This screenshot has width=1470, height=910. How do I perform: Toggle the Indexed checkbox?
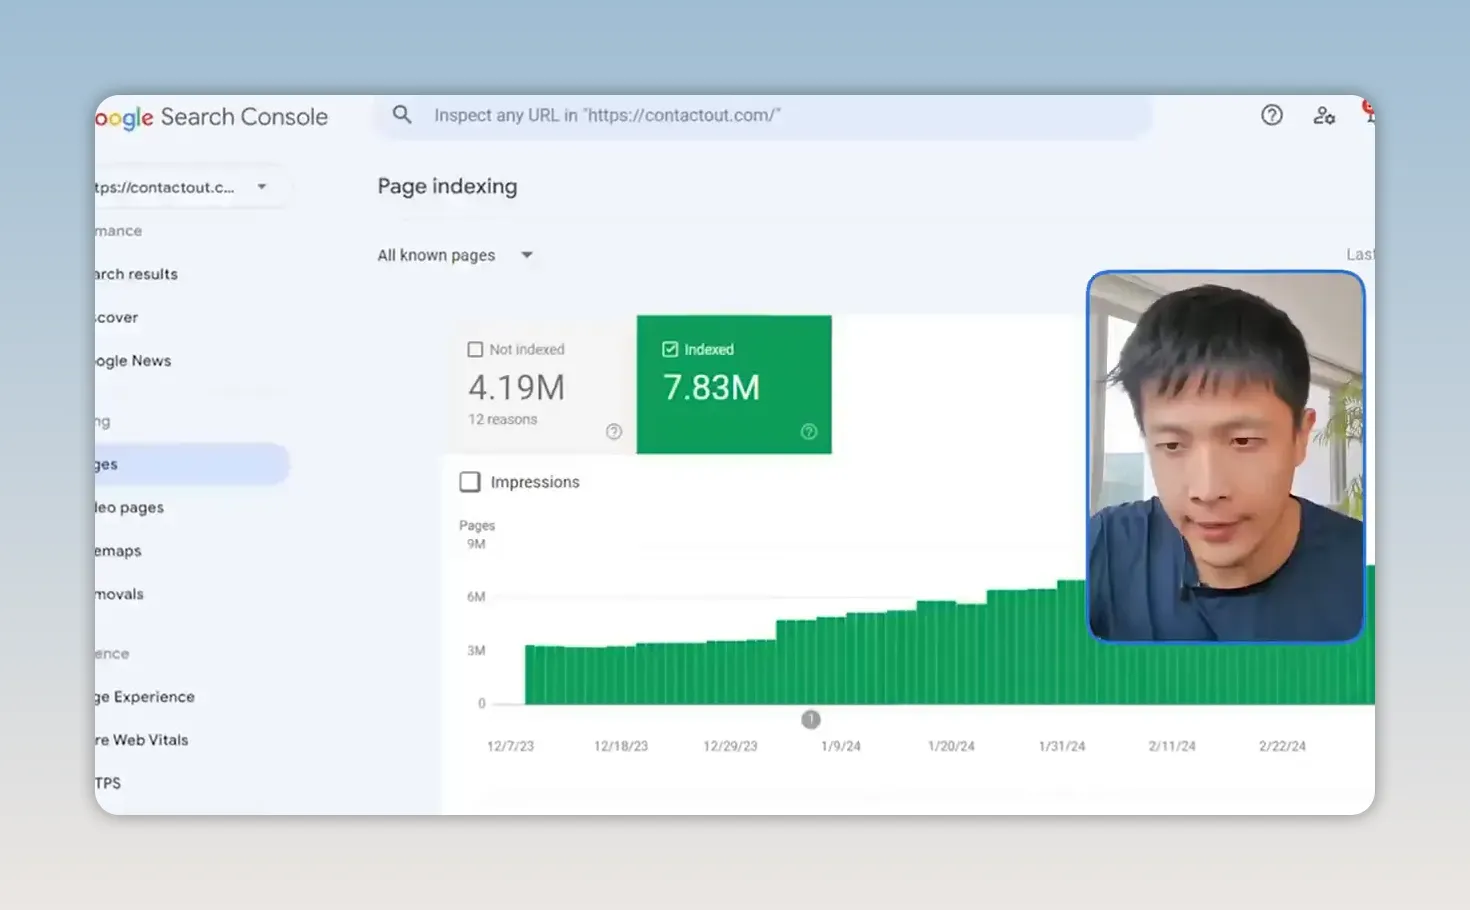[670, 349]
